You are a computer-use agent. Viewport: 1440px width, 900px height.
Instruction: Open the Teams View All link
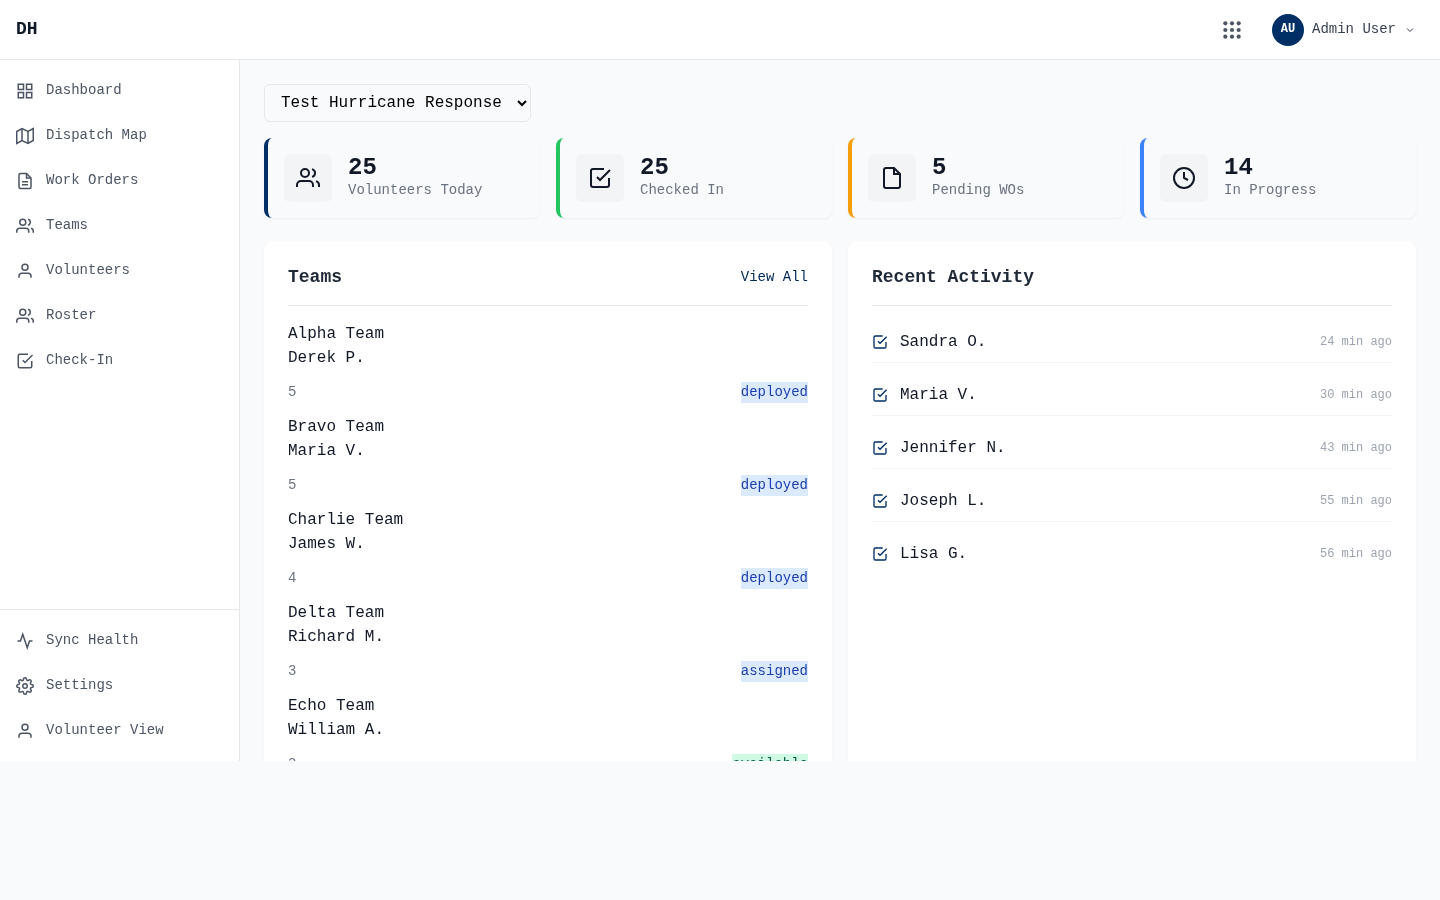[774, 277]
